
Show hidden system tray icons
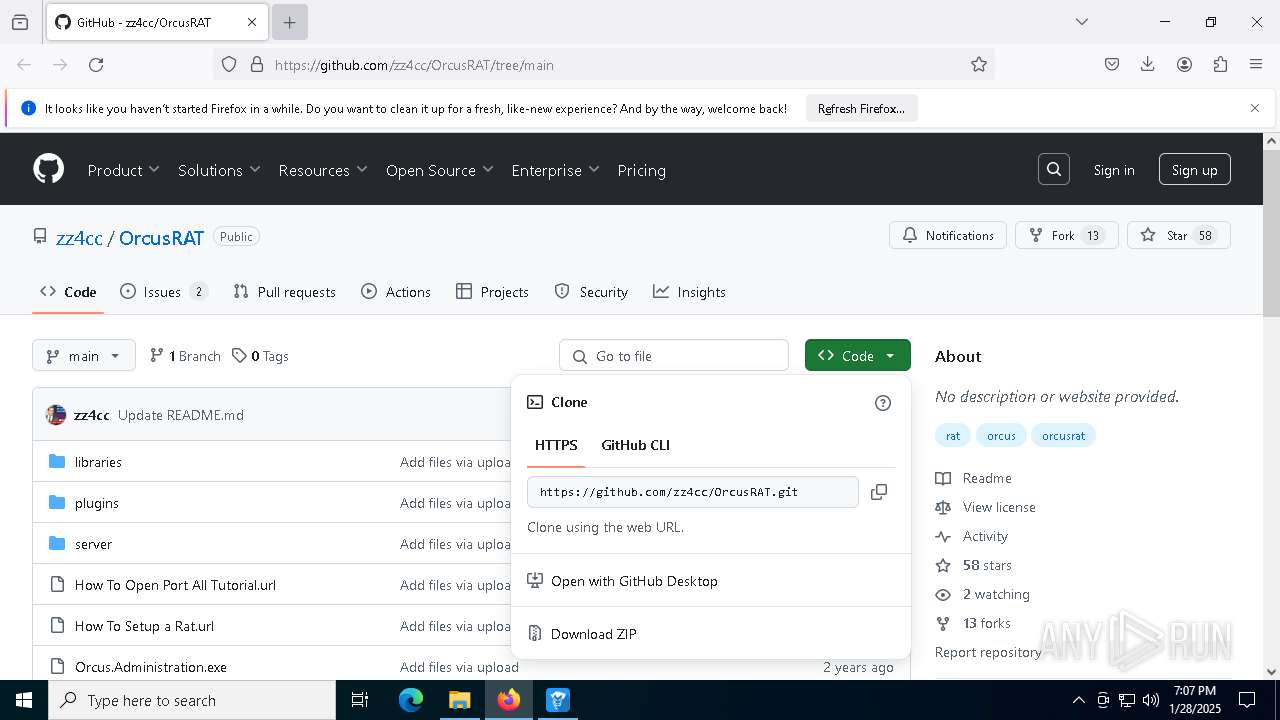pos(1078,700)
